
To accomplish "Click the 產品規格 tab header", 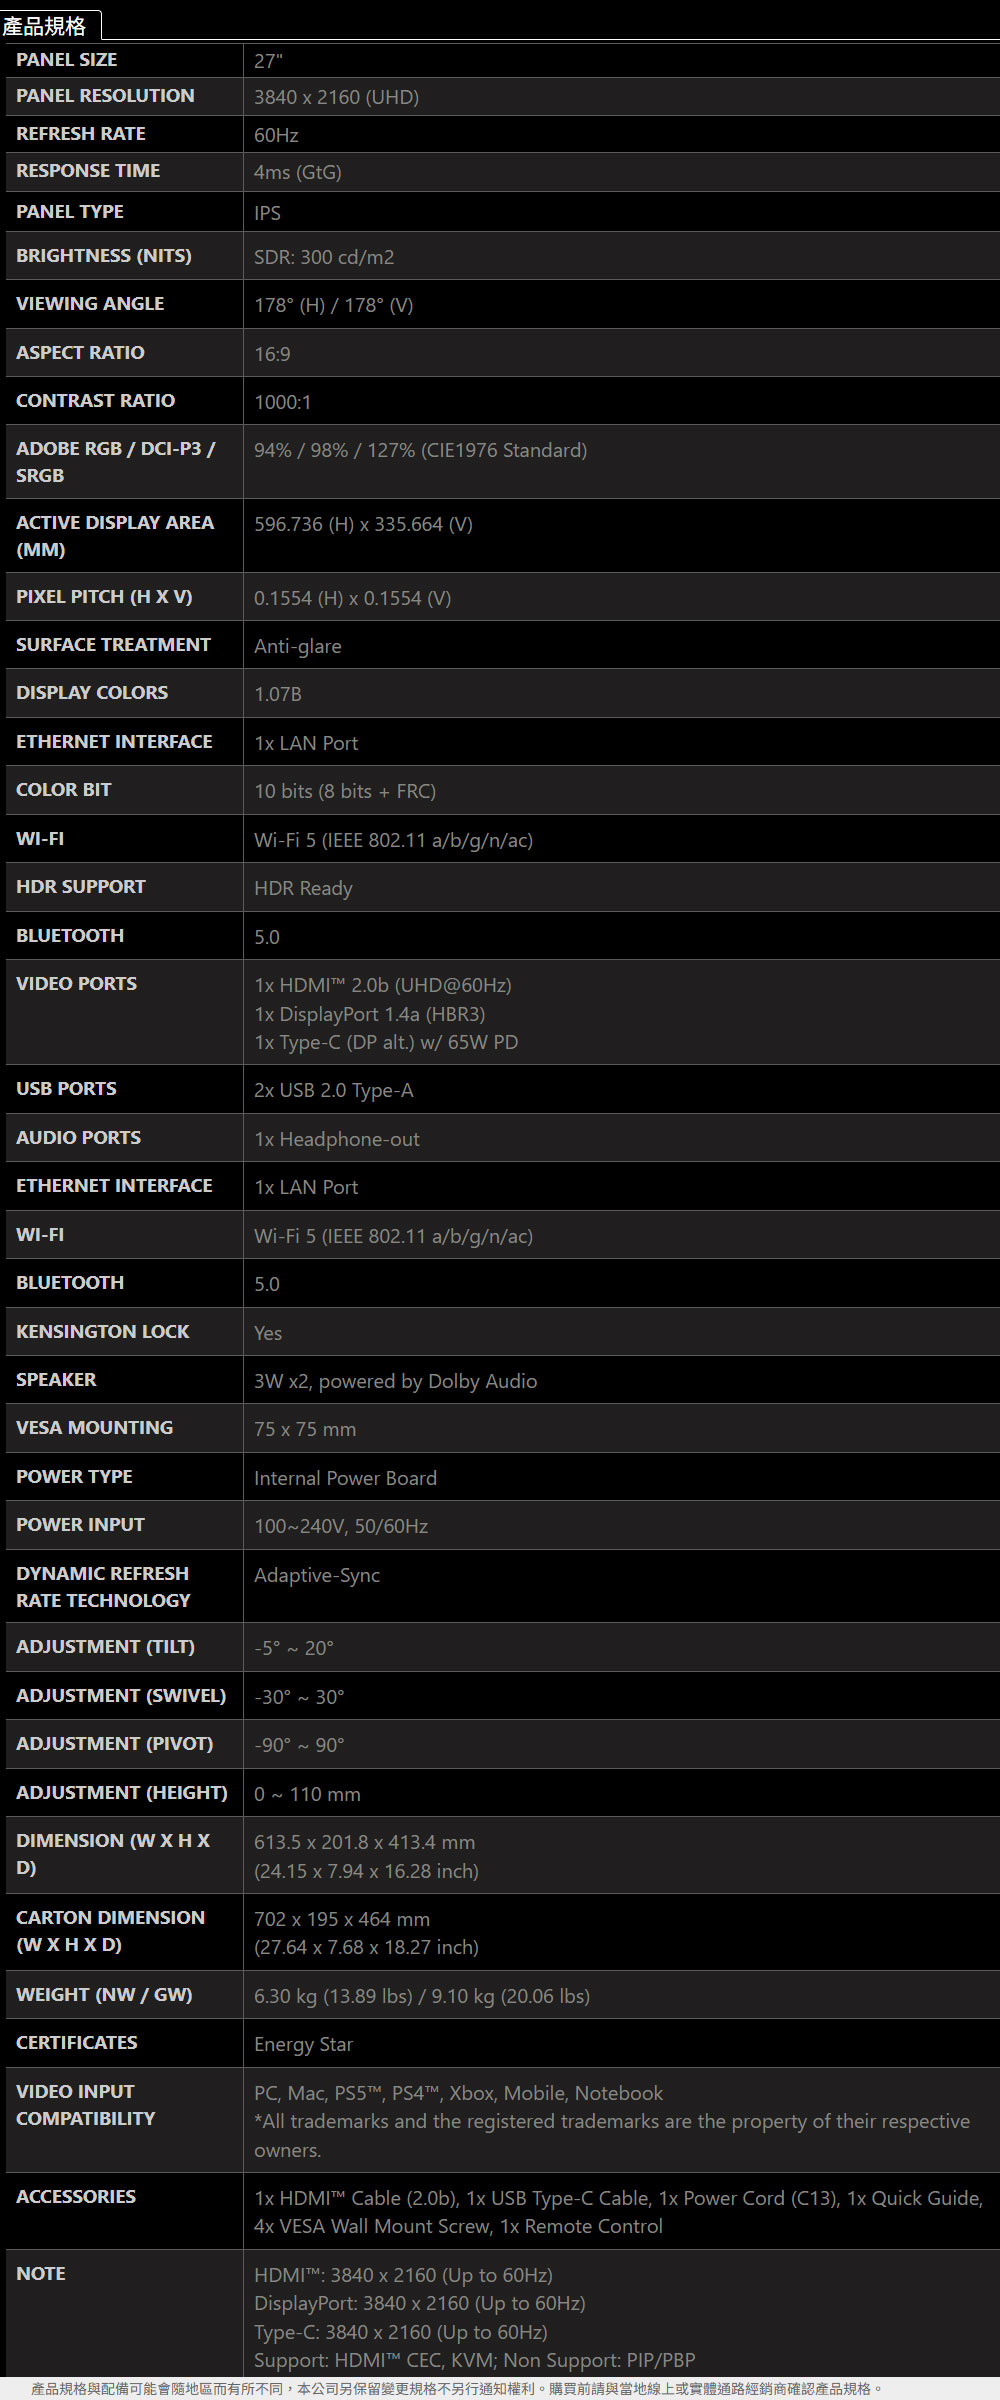I will pos(45,25).
